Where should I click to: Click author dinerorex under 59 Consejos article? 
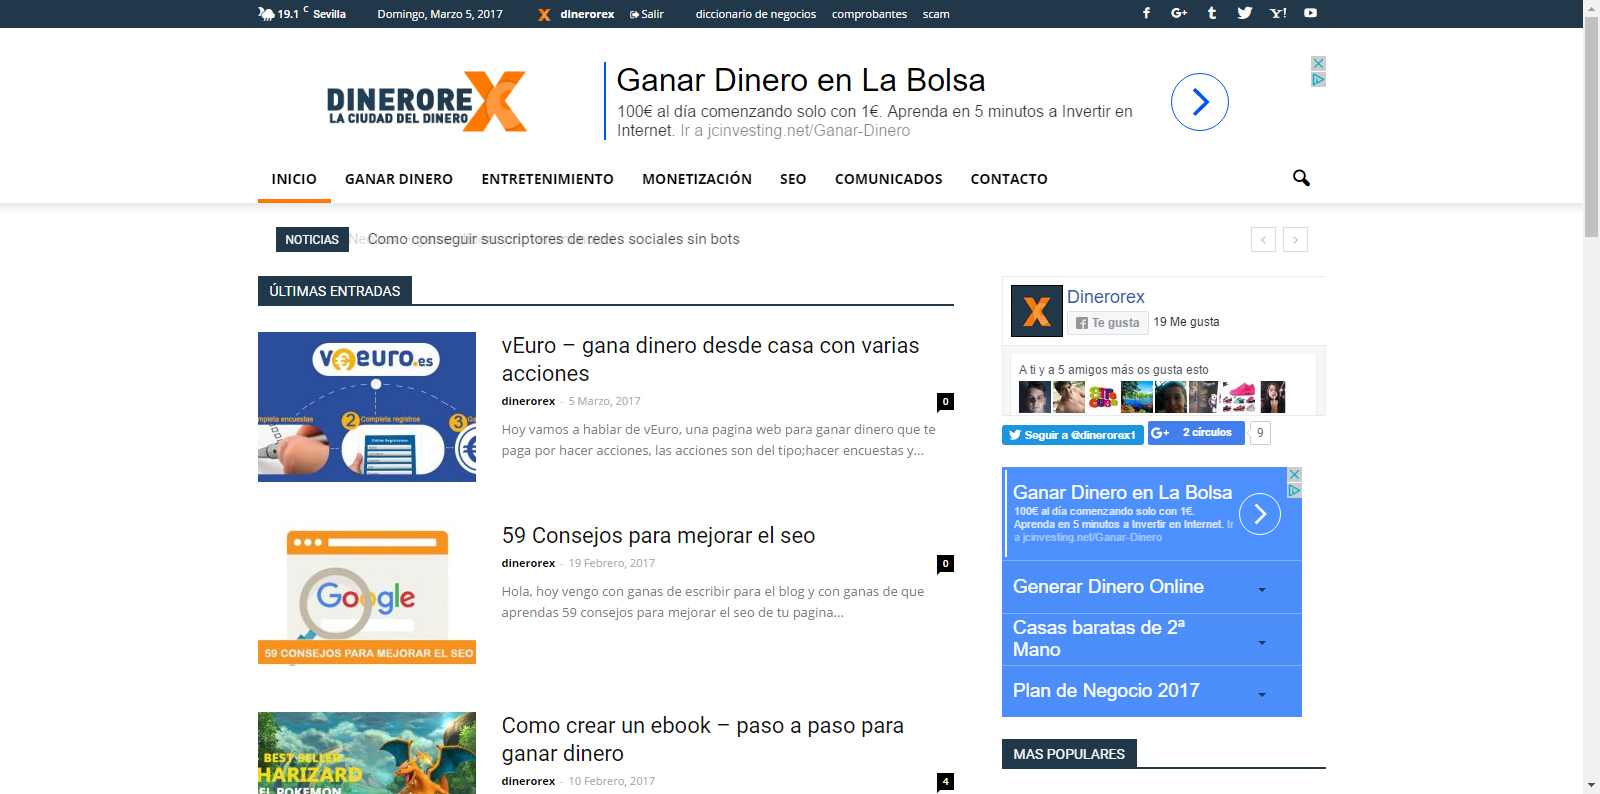tap(528, 563)
